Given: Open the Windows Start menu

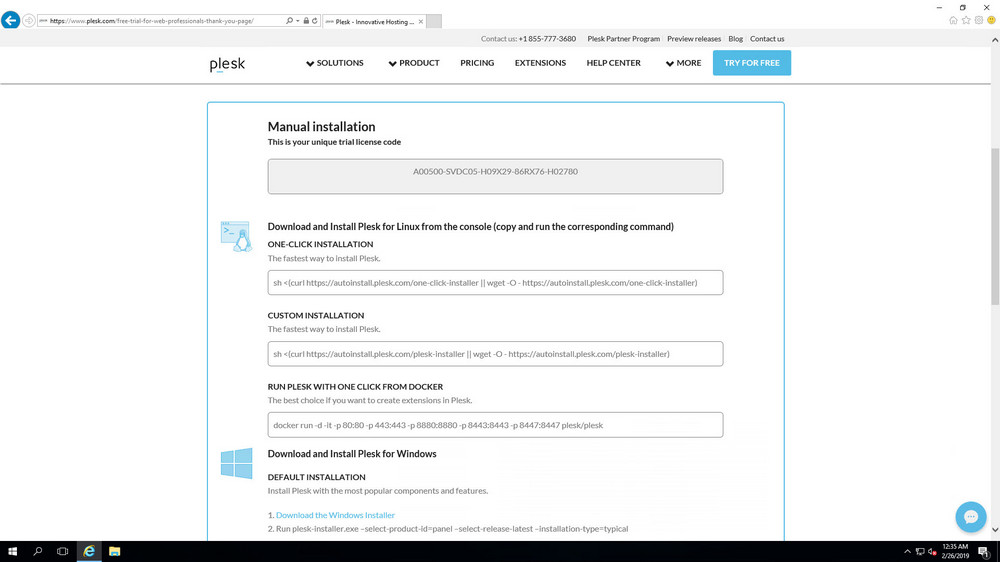Looking at the screenshot, I should coord(12,551).
